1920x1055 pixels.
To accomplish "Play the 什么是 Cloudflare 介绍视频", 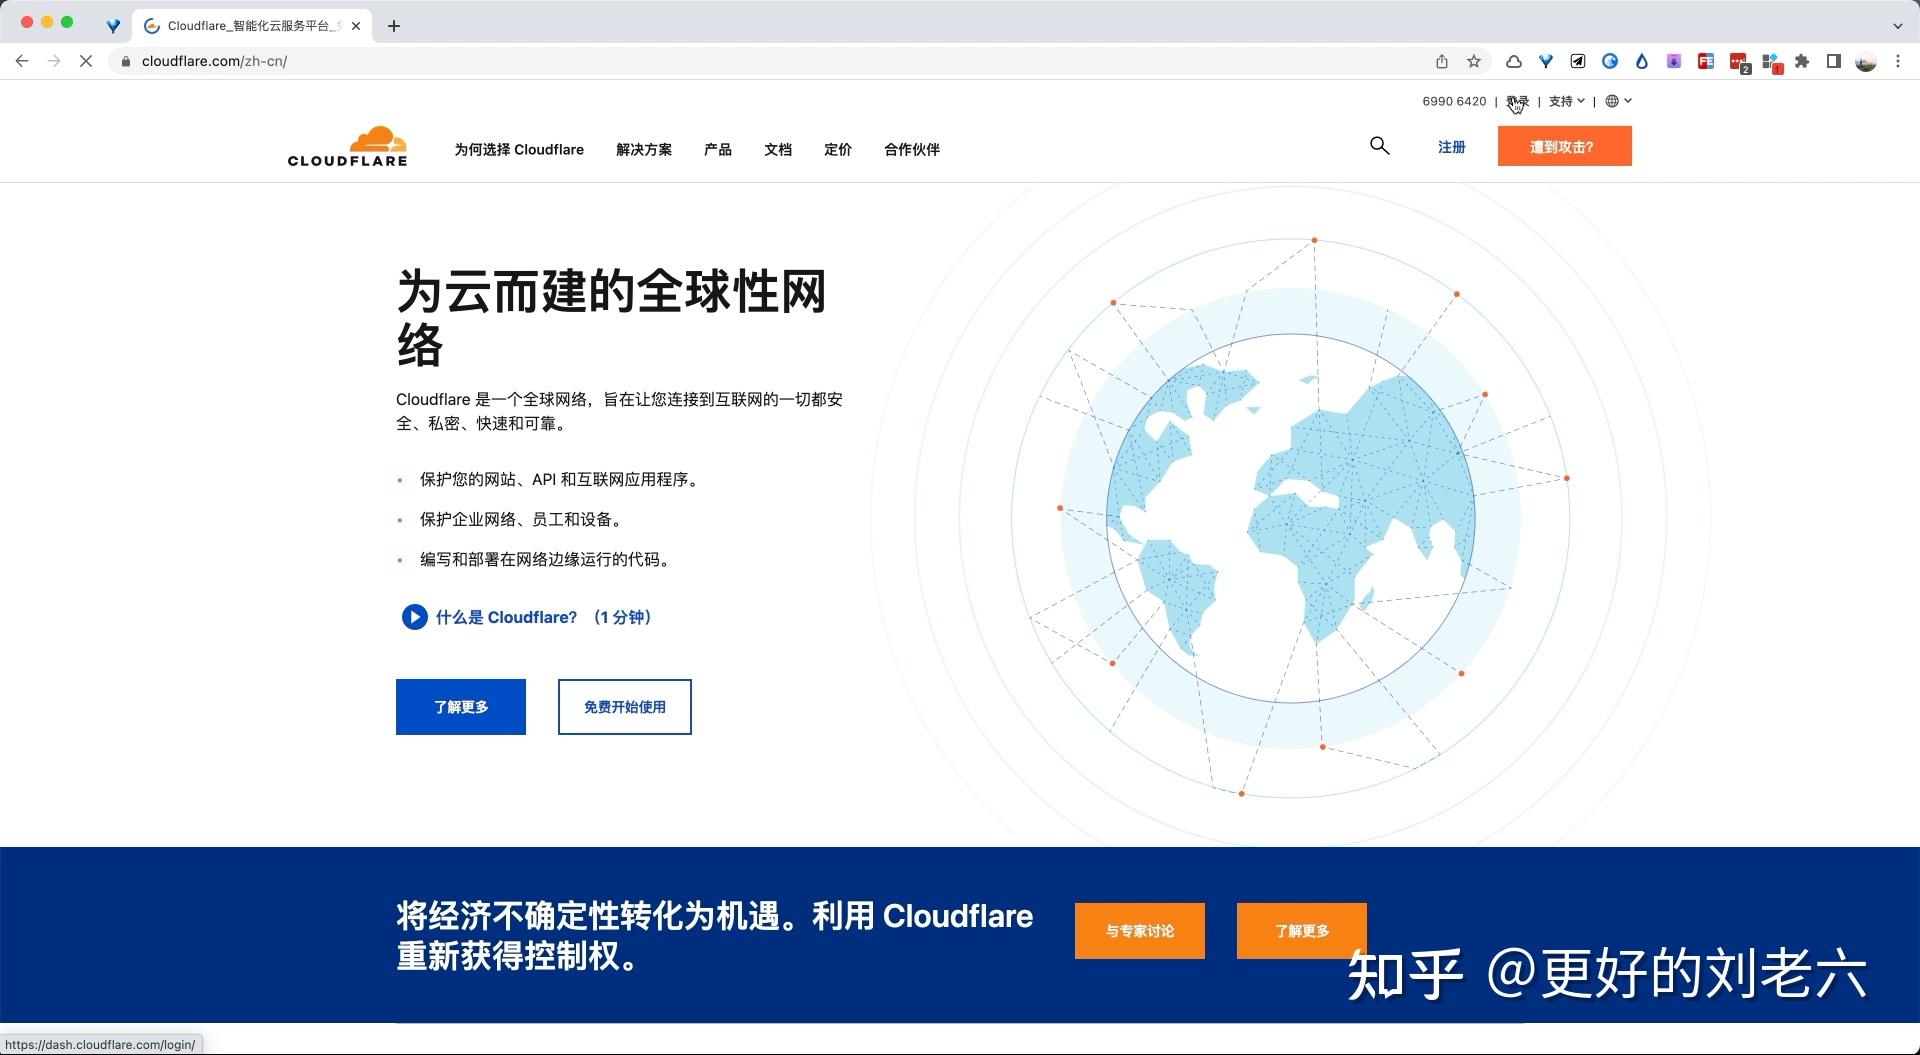I will click(414, 617).
